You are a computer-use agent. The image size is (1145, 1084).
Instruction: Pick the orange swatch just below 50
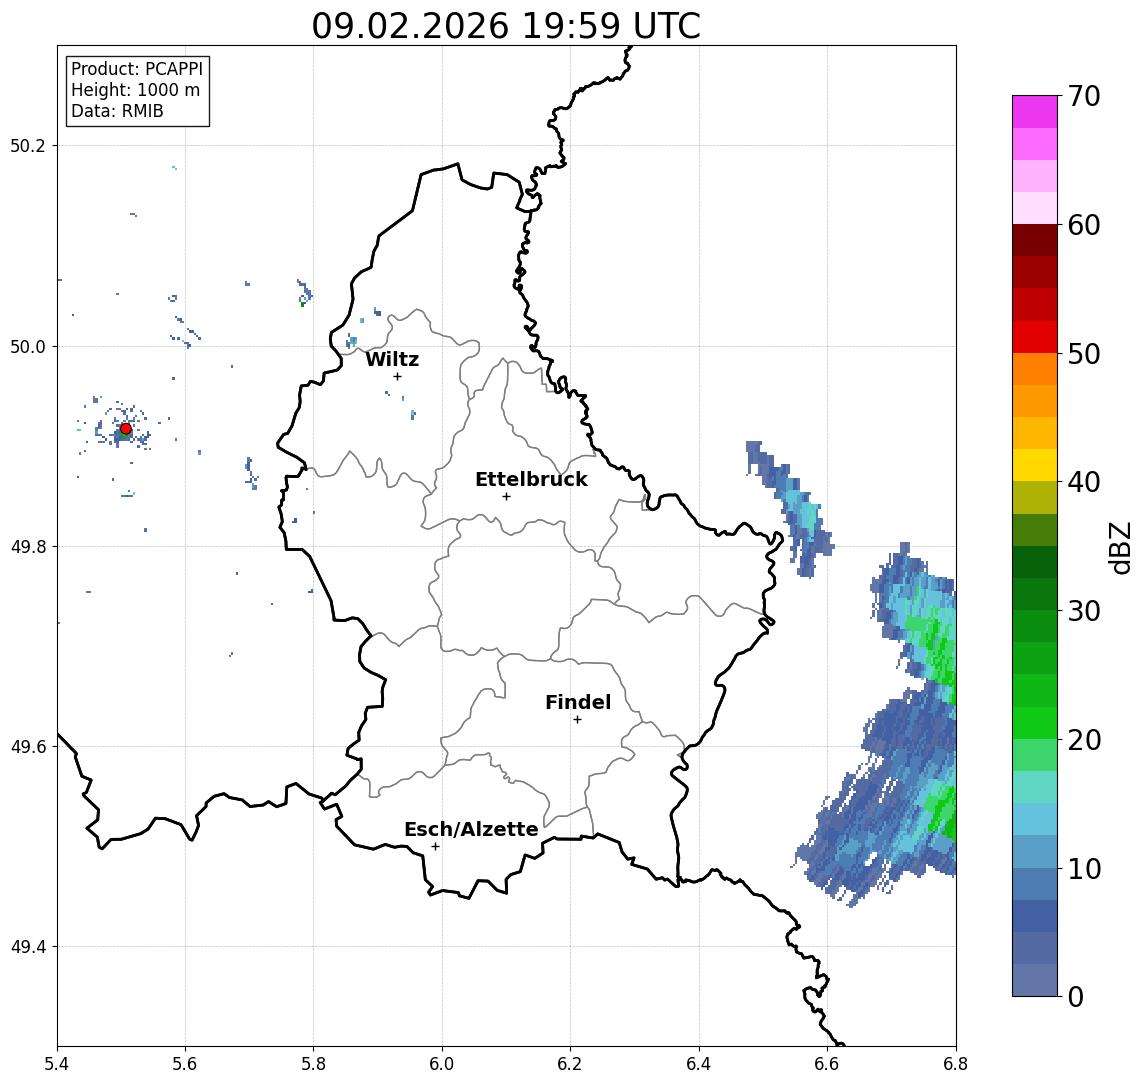(x=1035, y=369)
